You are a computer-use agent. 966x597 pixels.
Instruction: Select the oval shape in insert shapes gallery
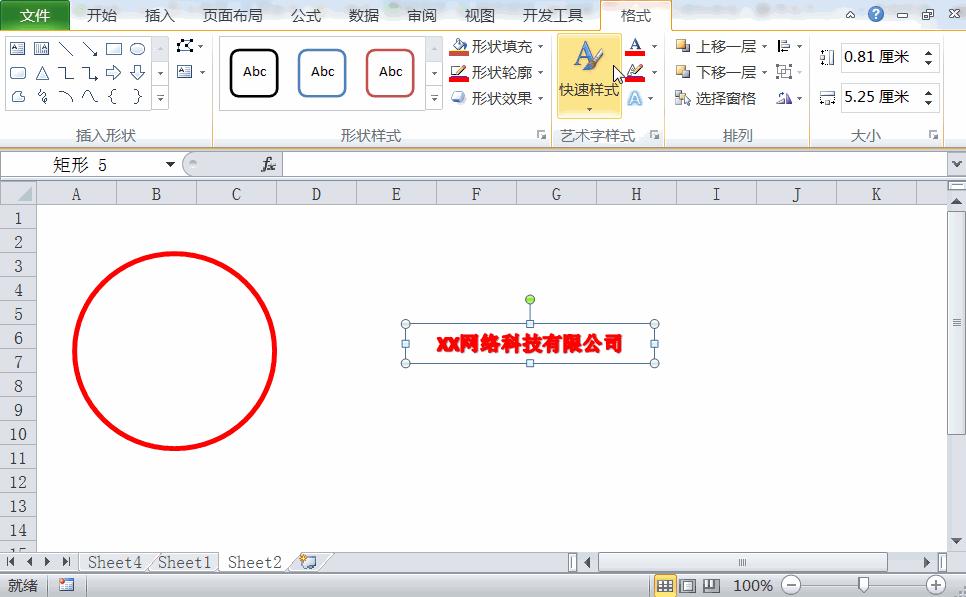coord(139,48)
